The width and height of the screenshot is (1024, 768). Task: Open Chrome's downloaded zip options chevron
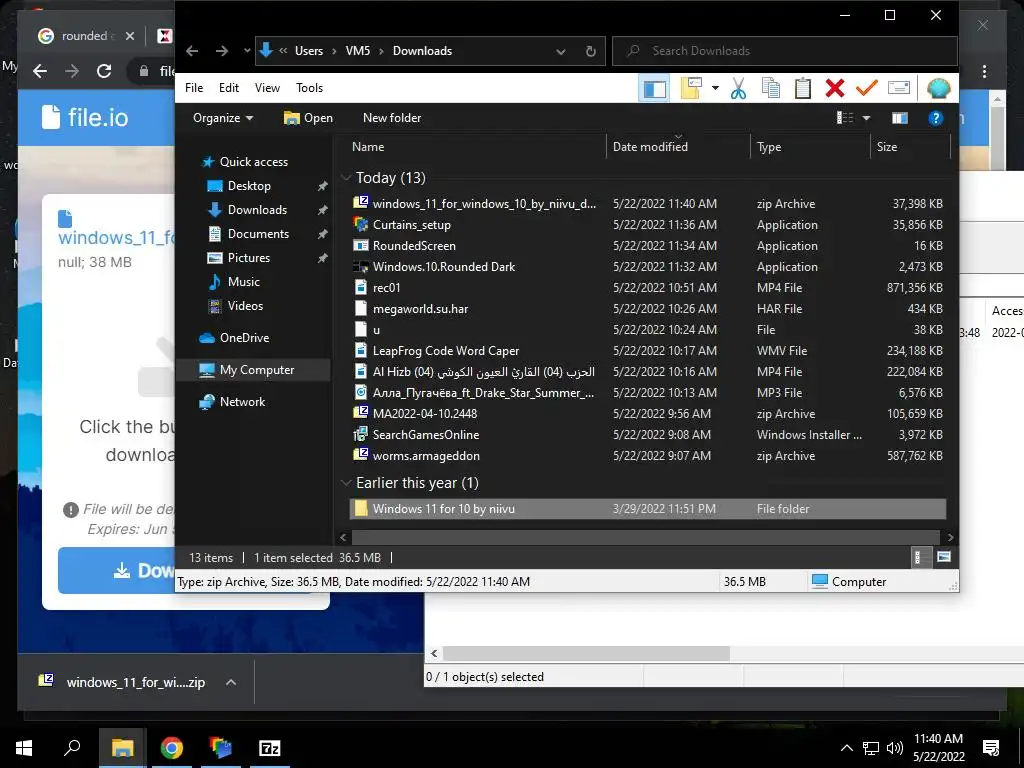tap(231, 682)
